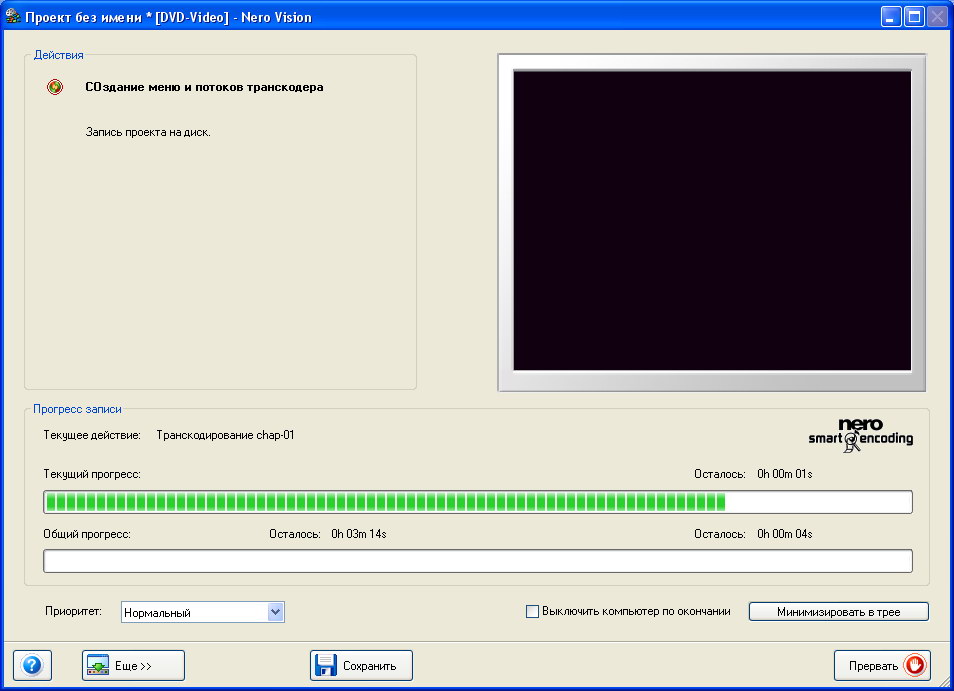Click the overall progress bar
Viewport: 954px width, 691px height.
(478, 561)
